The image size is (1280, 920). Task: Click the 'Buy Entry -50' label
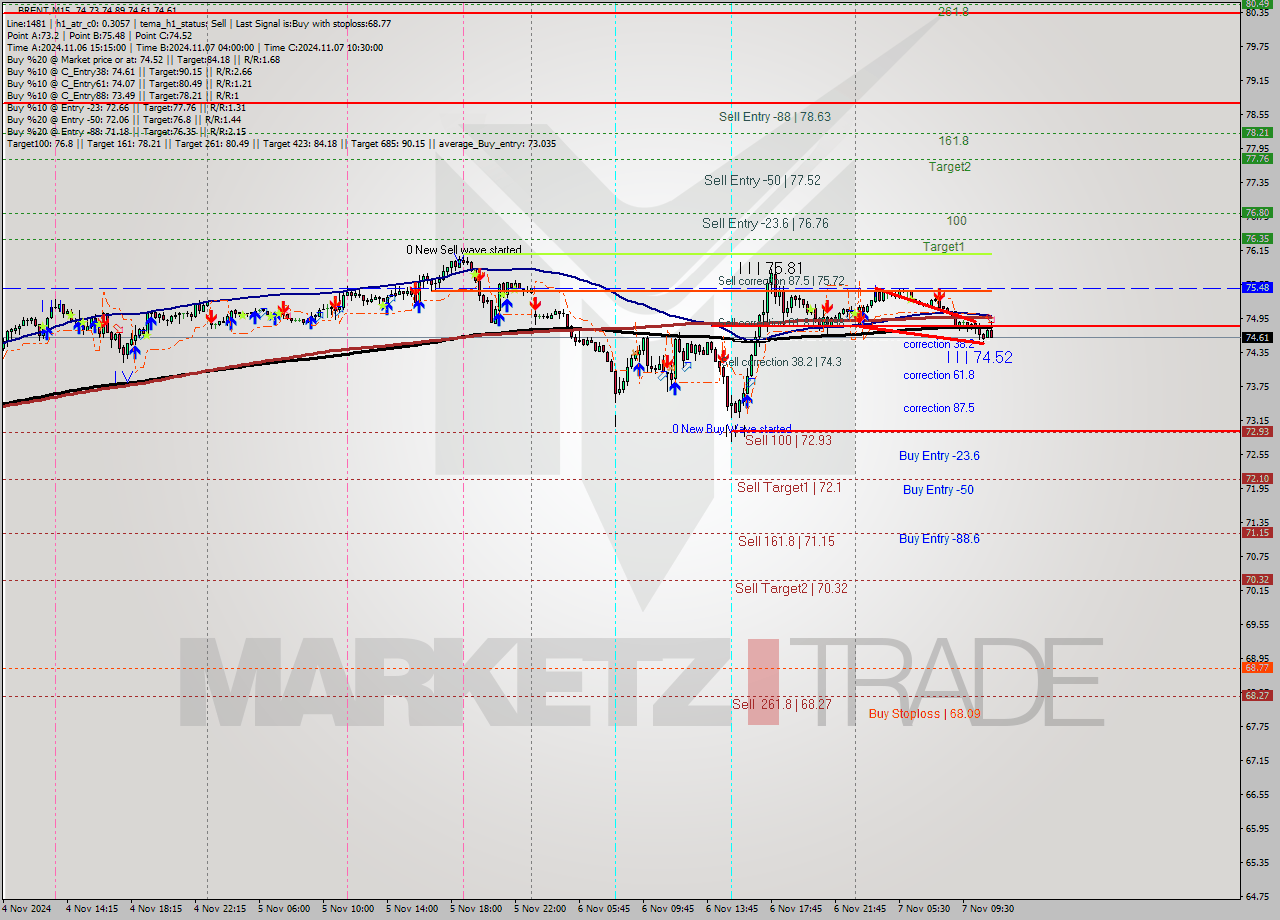[x=938, y=490]
